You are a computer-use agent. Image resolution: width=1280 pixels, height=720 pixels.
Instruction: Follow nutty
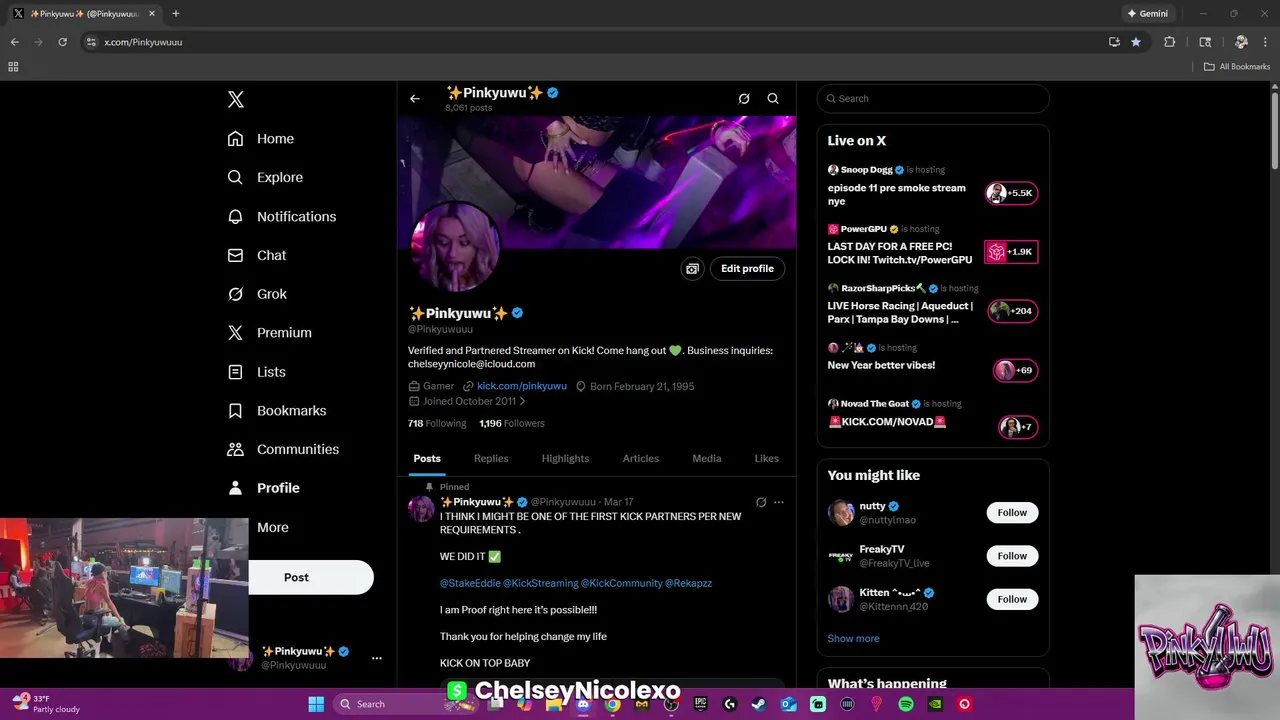tap(1012, 512)
